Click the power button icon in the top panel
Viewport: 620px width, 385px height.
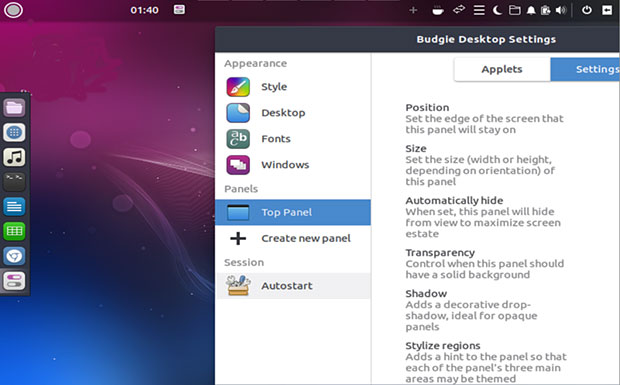587,10
